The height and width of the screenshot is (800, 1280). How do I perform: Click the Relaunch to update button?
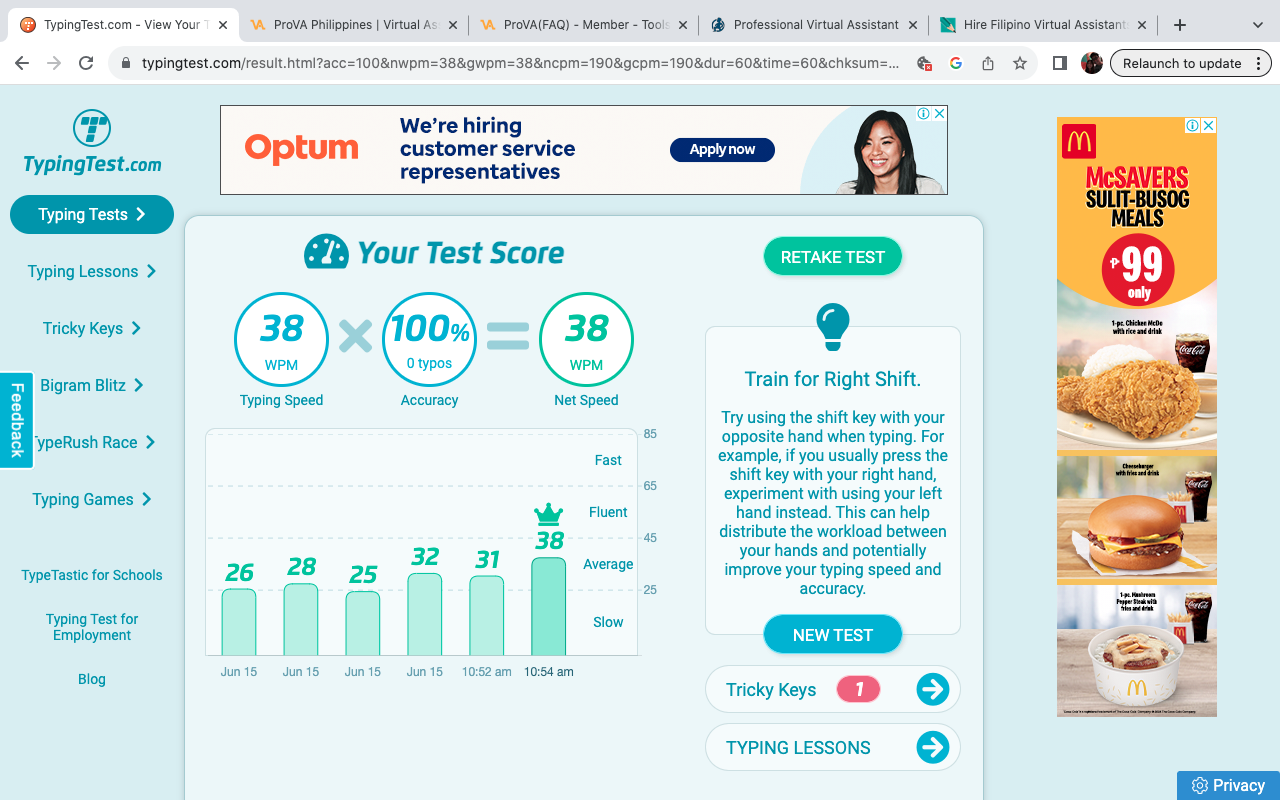1191,63
